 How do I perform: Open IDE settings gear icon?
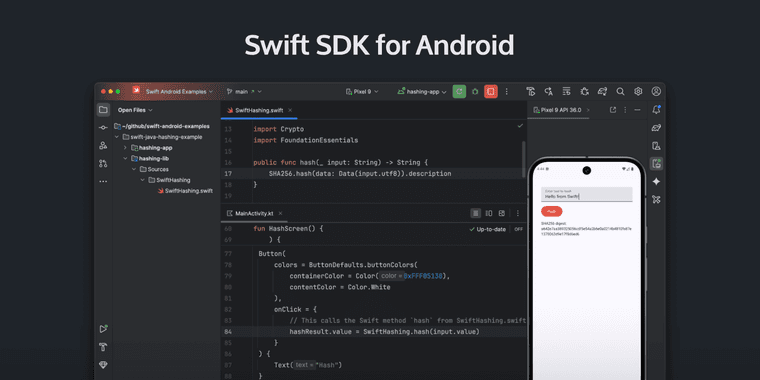click(x=638, y=91)
